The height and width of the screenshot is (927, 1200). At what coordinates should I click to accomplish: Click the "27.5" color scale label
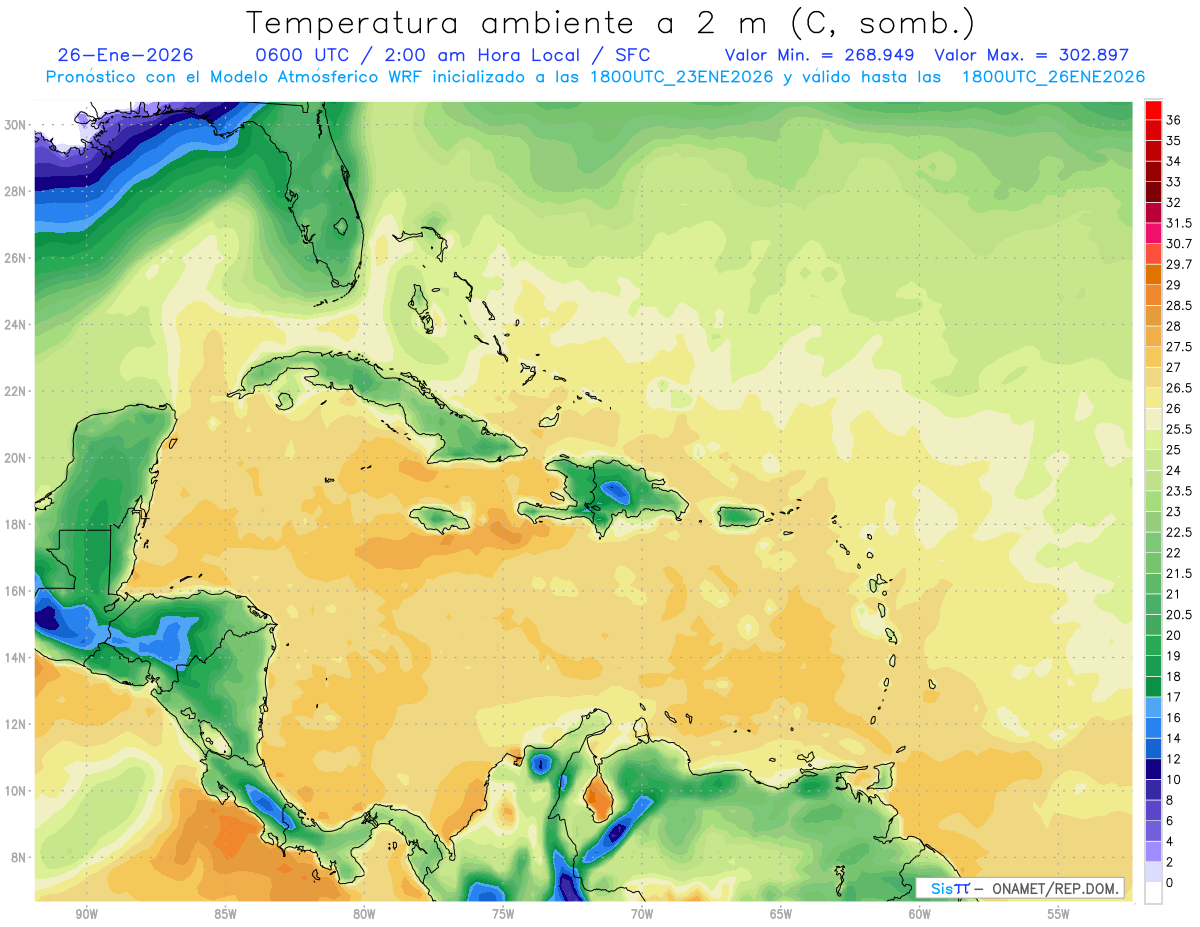tap(1179, 347)
